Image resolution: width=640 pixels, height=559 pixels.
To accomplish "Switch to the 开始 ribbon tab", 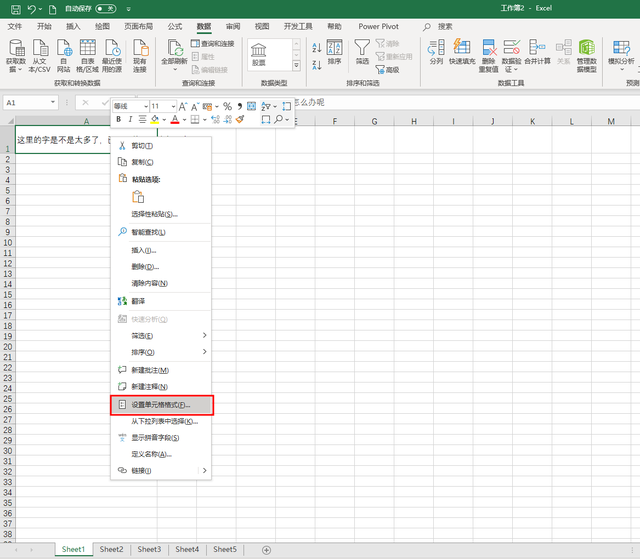I will (44, 27).
